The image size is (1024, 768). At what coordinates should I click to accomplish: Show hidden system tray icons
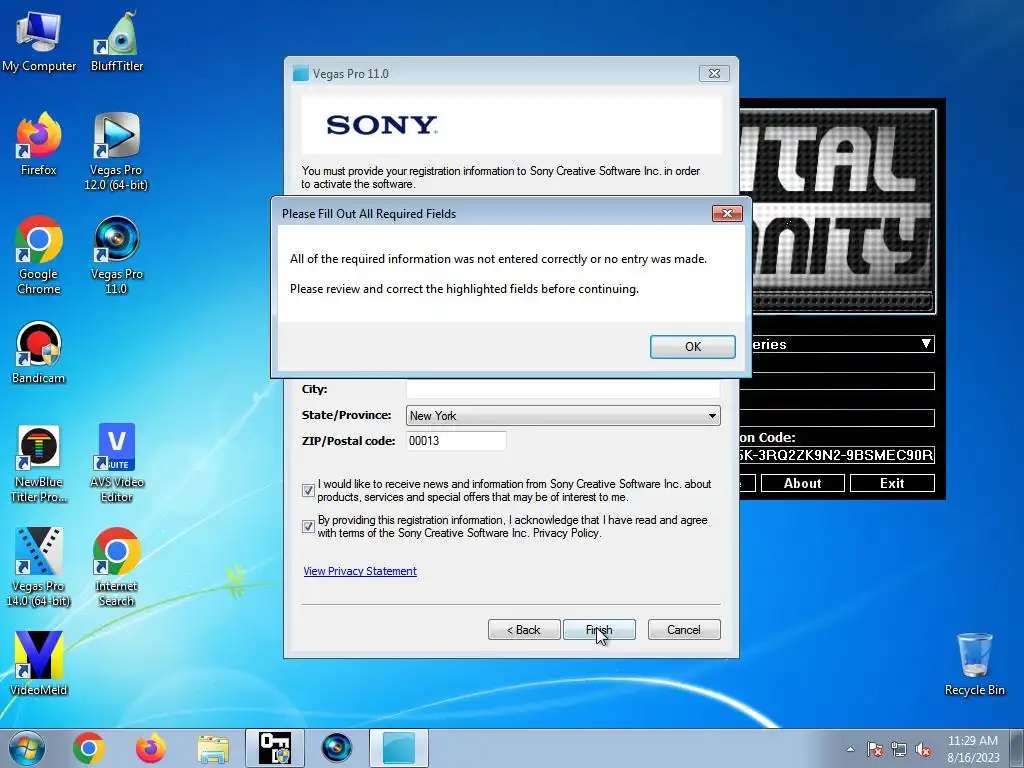click(850, 749)
